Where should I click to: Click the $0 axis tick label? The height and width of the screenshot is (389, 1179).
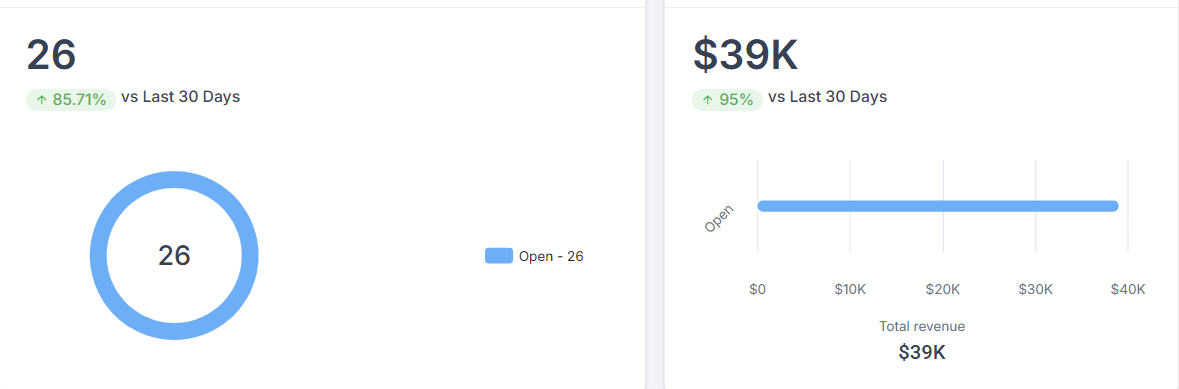click(x=757, y=290)
